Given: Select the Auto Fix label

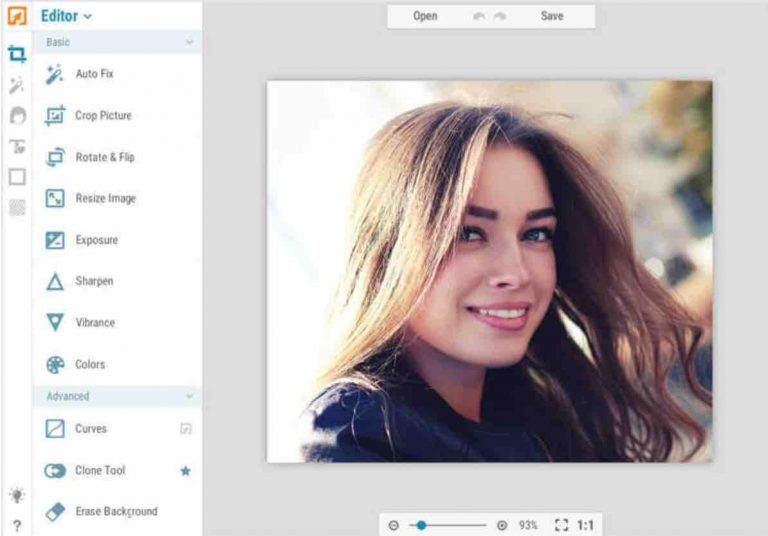Looking at the screenshot, I should [95, 74].
